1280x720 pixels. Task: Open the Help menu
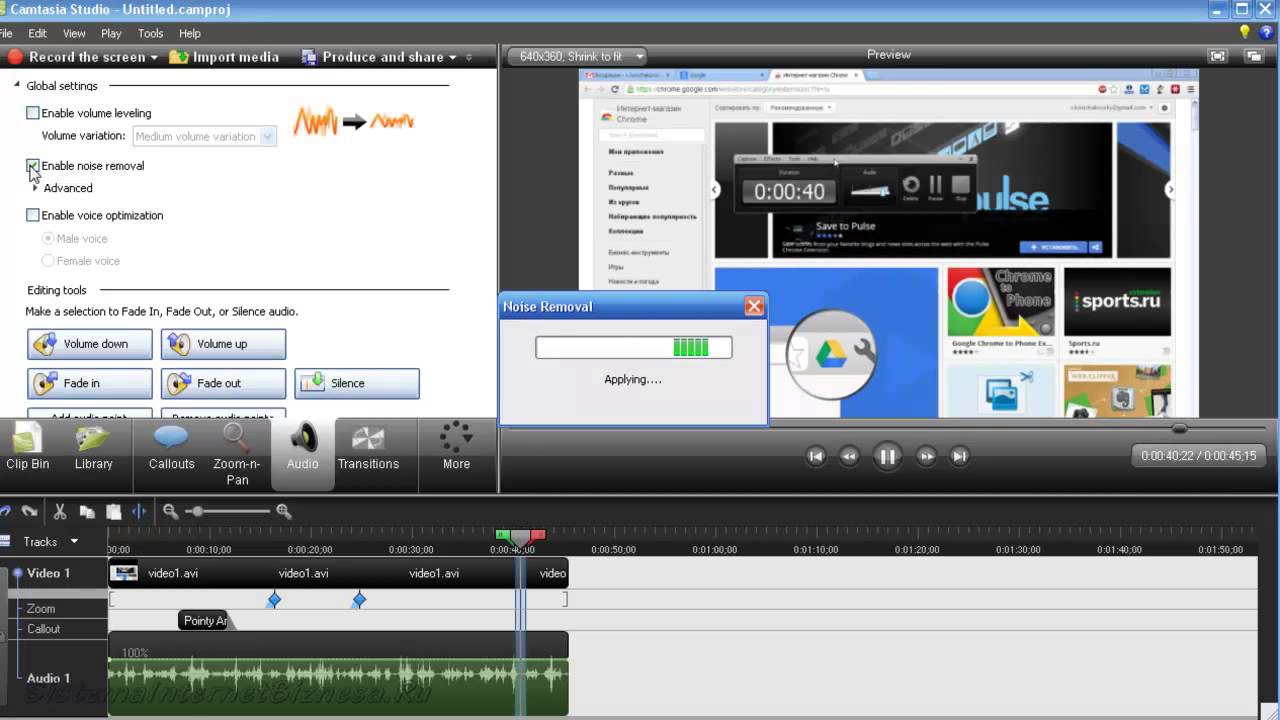[x=189, y=33]
